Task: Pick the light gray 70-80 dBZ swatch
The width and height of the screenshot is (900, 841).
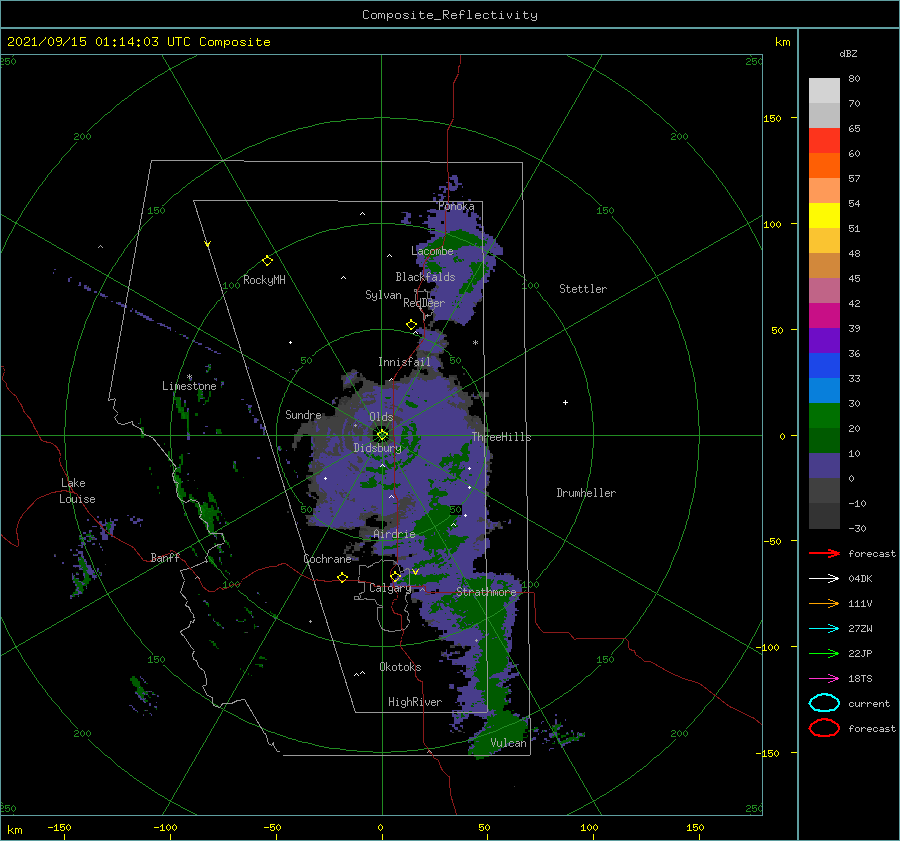Action: pyautogui.click(x=824, y=91)
